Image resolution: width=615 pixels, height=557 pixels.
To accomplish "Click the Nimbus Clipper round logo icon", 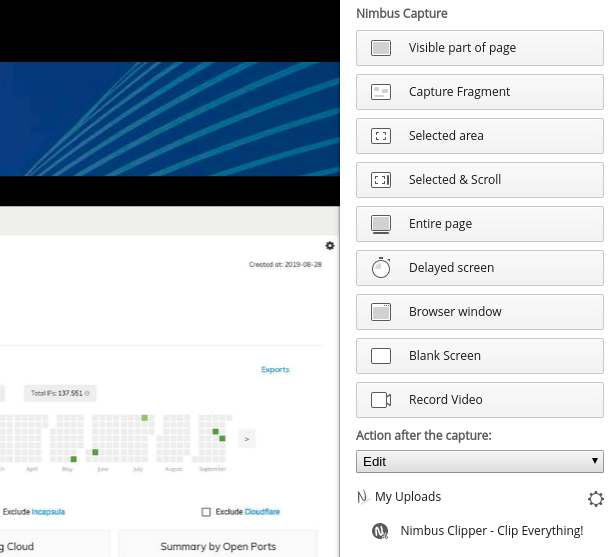I will pyautogui.click(x=380, y=531).
